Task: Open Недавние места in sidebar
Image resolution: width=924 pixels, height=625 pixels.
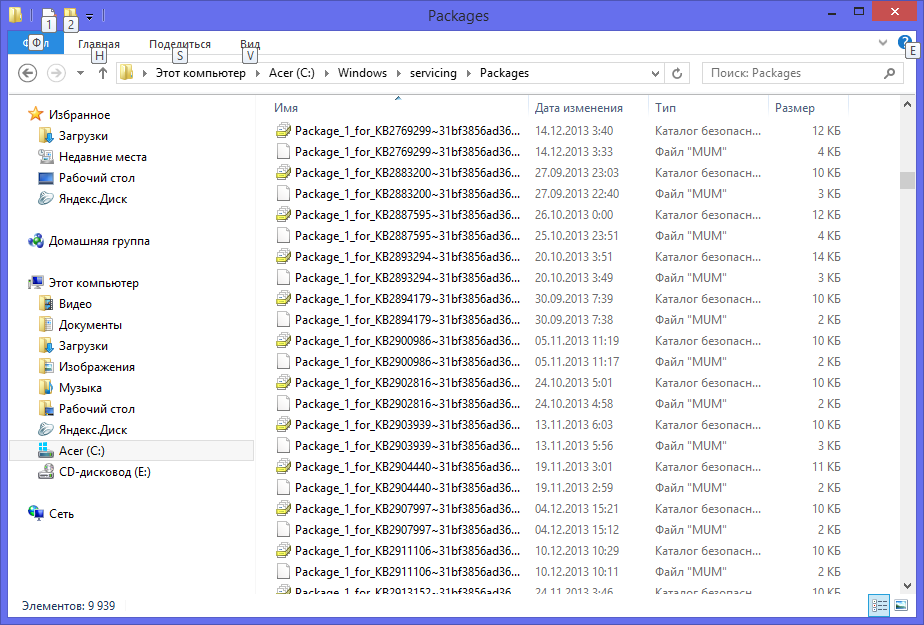Action: (103, 157)
